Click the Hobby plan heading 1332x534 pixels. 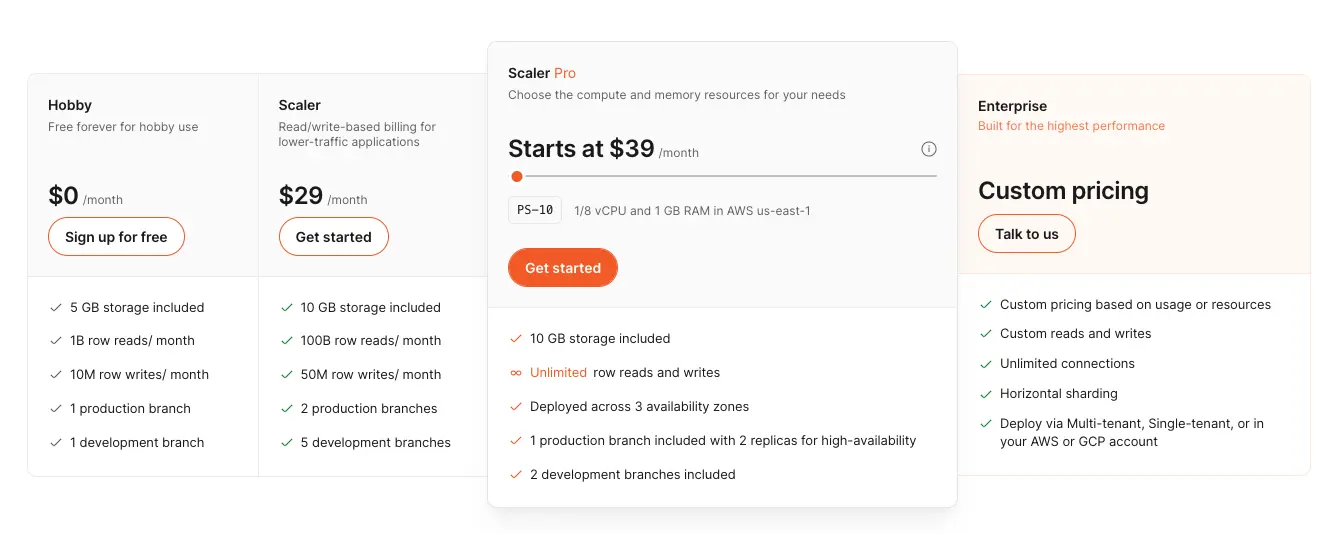point(70,105)
